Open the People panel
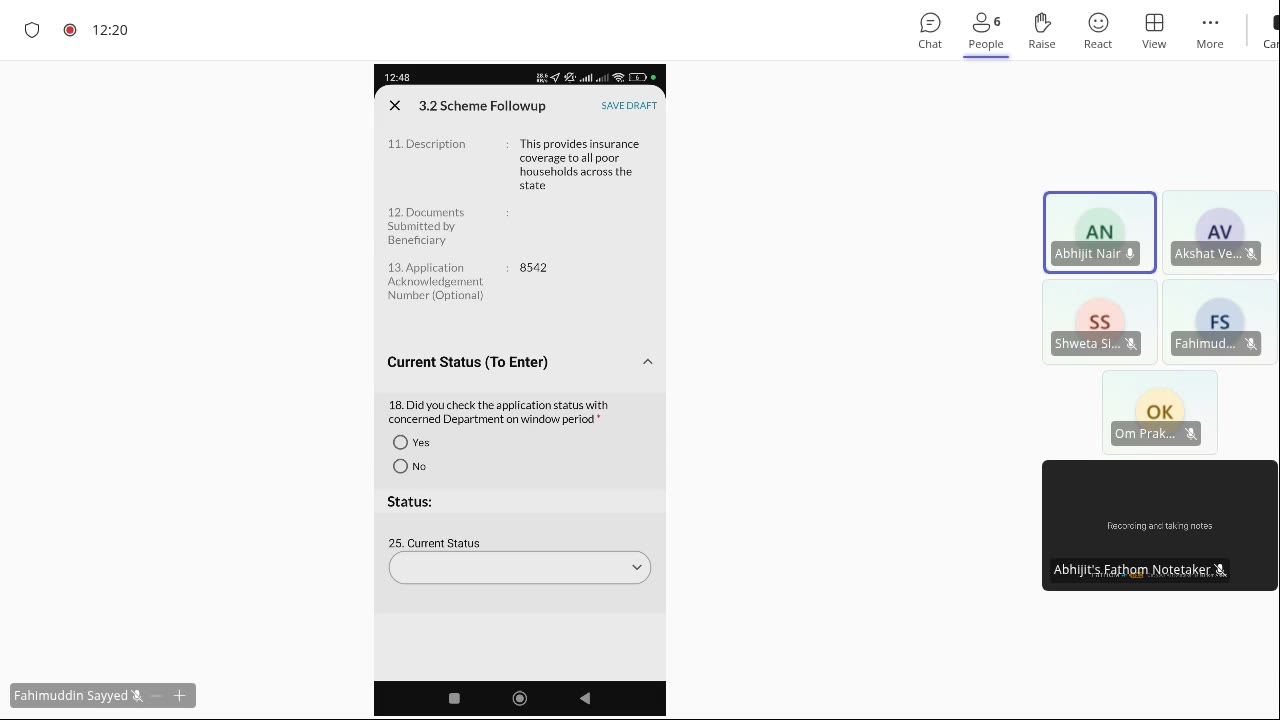This screenshot has height=720, width=1280. (985, 30)
